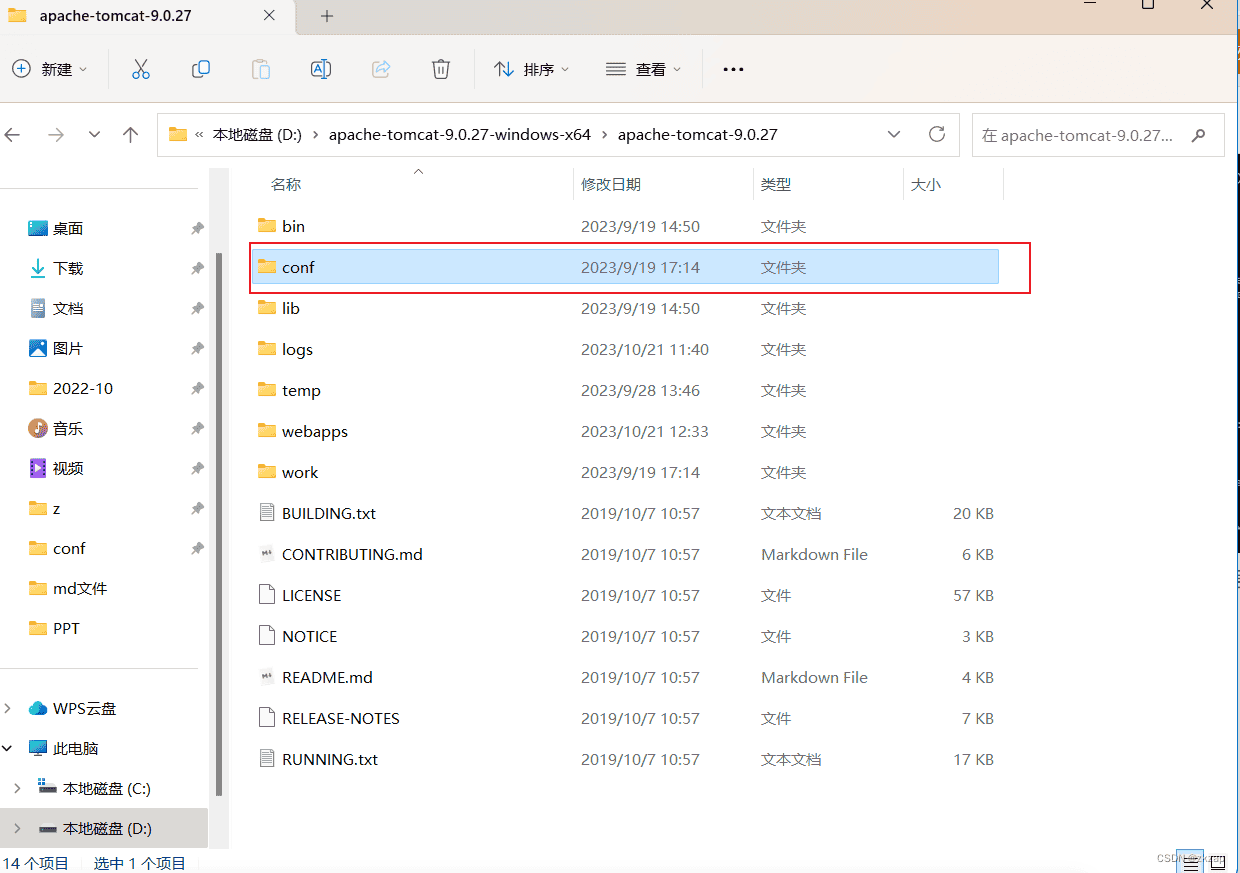Select the webapps folder row

click(625, 431)
